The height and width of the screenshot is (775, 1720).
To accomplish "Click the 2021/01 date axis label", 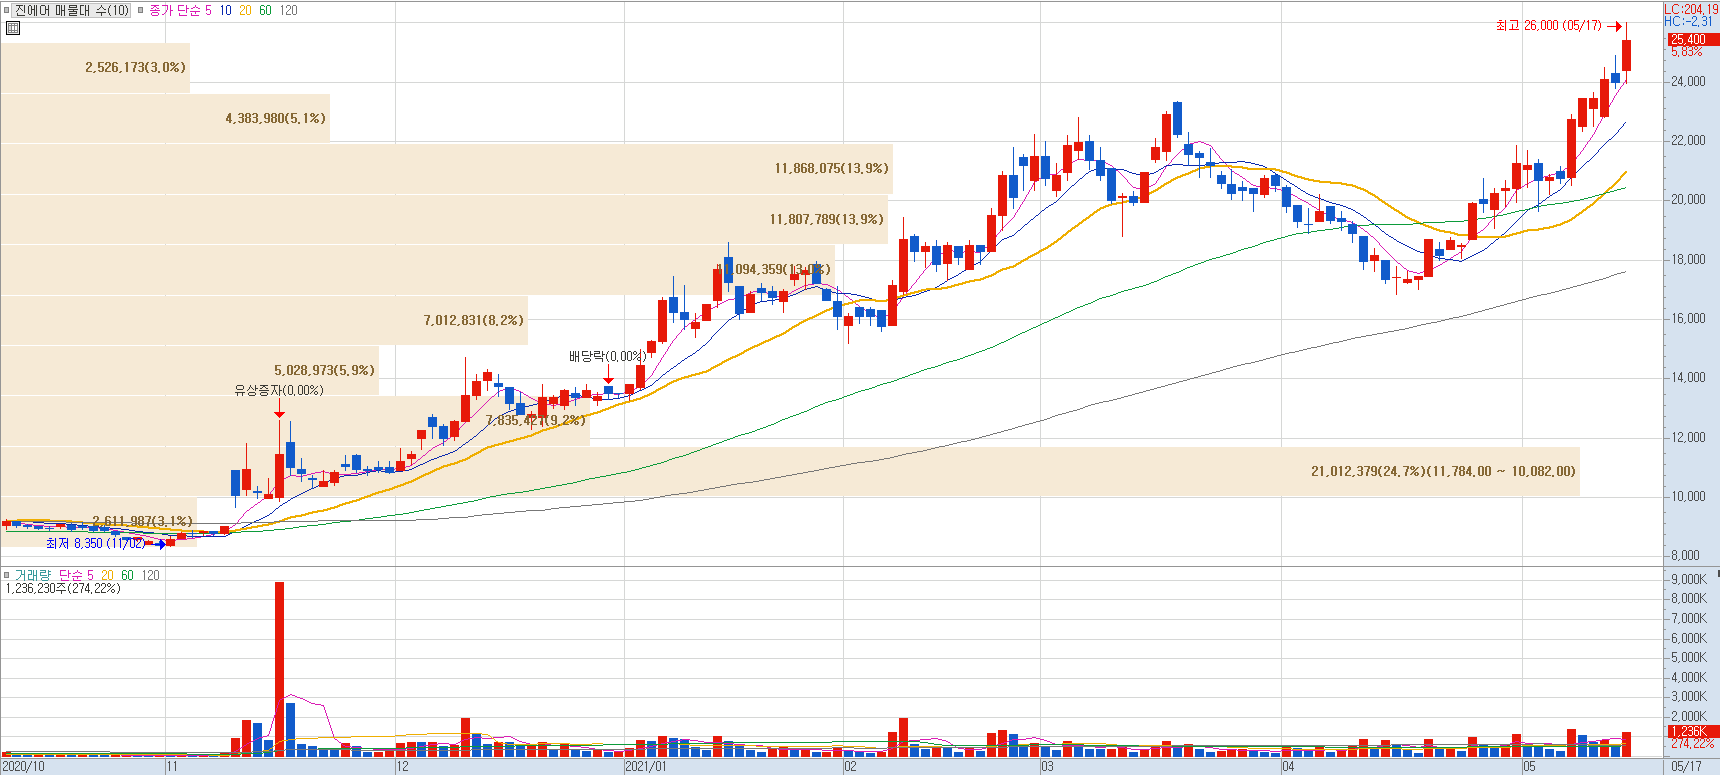I will [x=646, y=767].
